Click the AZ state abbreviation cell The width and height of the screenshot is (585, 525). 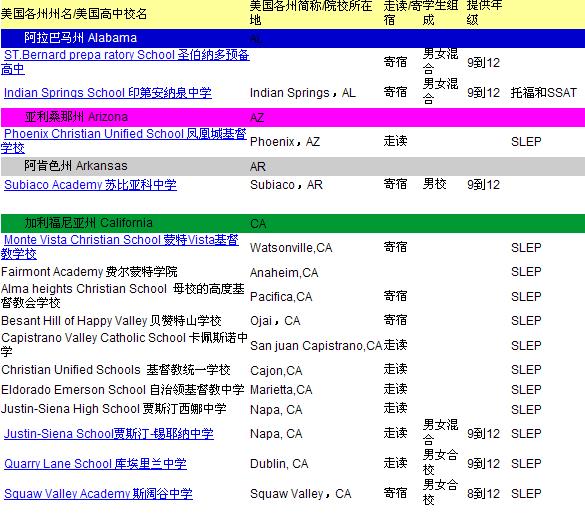click(257, 118)
